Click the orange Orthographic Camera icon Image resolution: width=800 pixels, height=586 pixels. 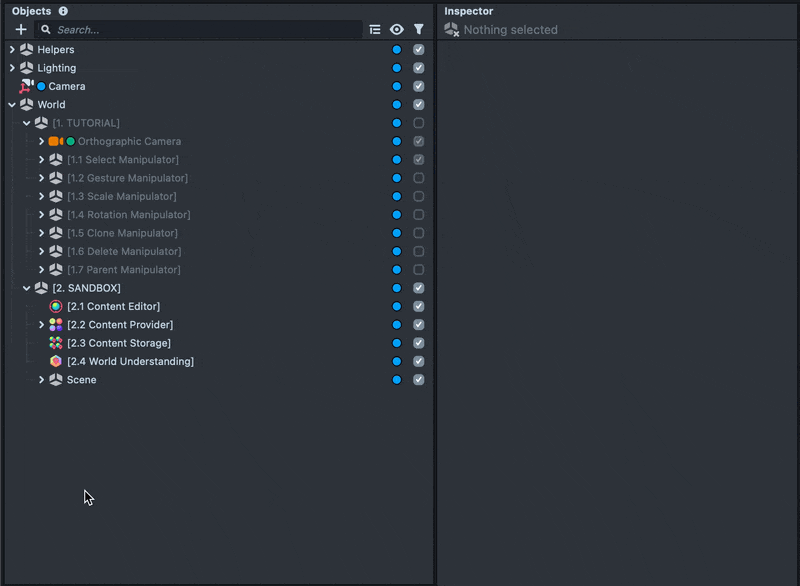tap(55, 142)
